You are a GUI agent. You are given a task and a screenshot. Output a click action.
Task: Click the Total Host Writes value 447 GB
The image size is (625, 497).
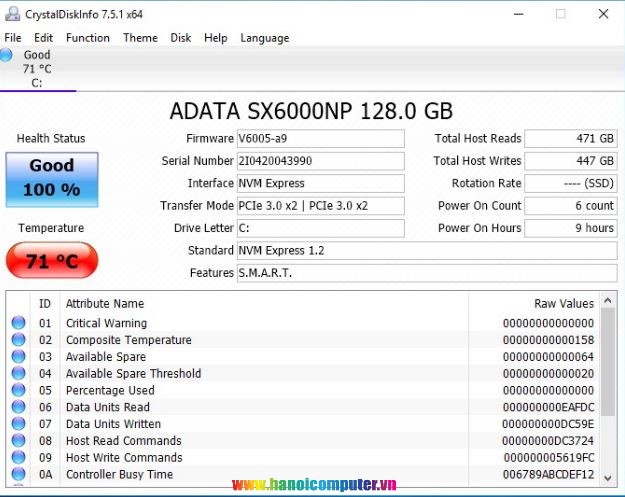(x=571, y=161)
